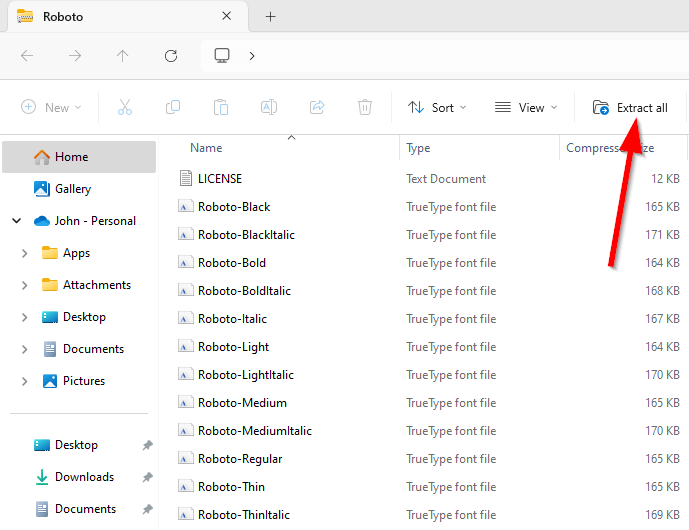Screen dimensions: 689x530
Task: Click the Roboto-Bold font file icon
Action: [x=186, y=263]
